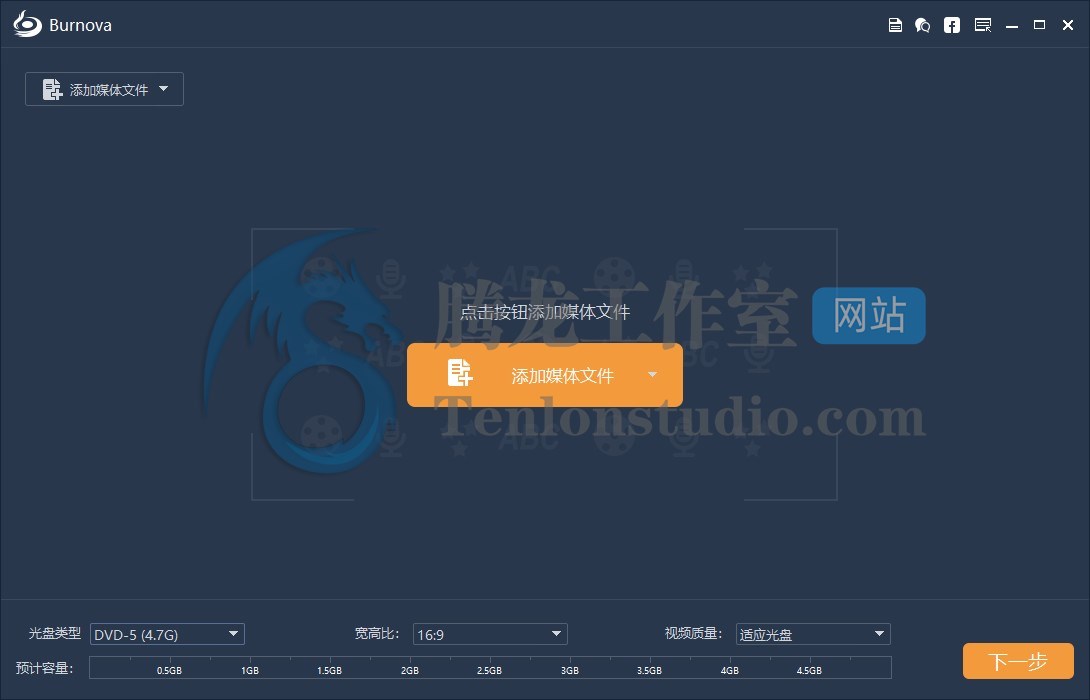The width and height of the screenshot is (1090, 700).
Task: Click the 预计容量 label
Action: 44,668
